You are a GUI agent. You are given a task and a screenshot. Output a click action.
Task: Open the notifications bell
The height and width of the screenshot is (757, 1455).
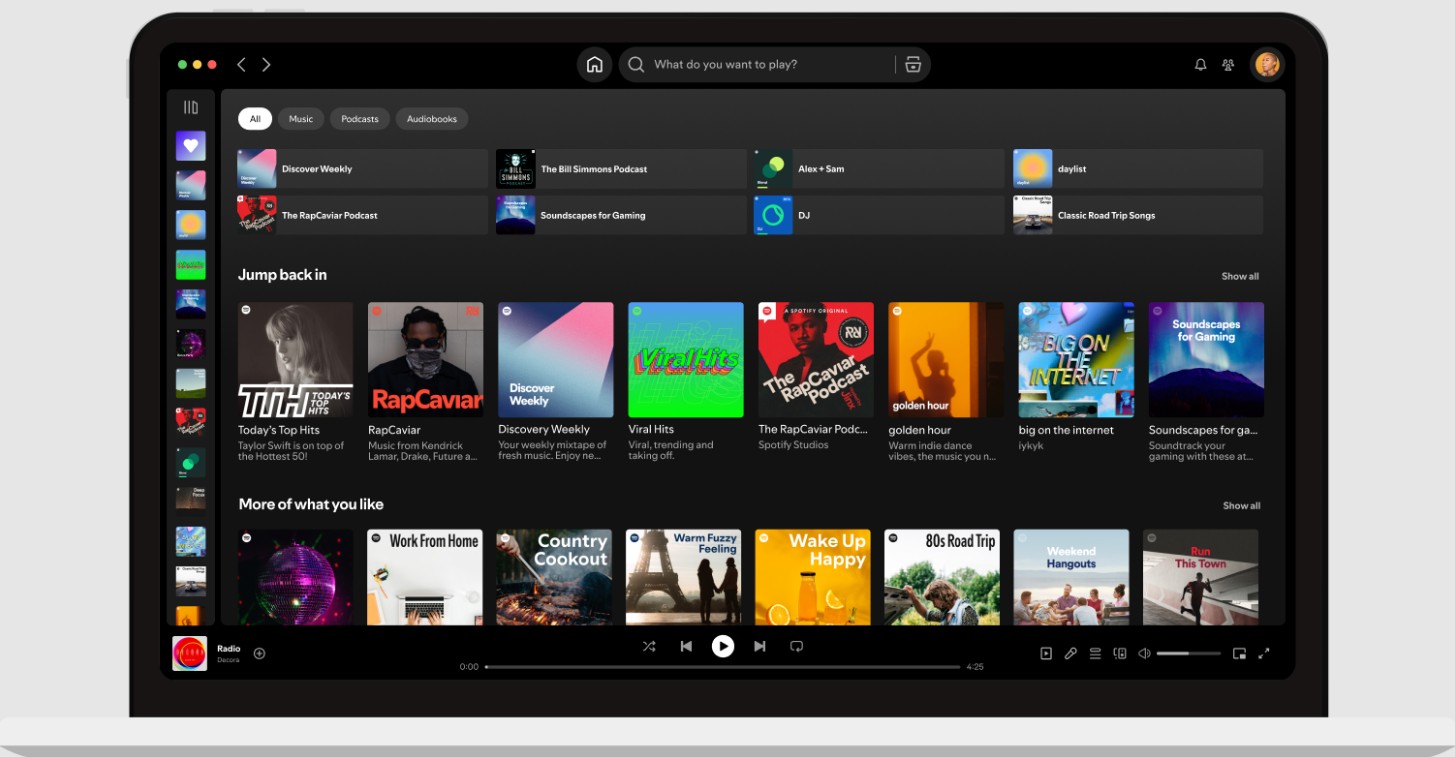click(x=1200, y=65)
